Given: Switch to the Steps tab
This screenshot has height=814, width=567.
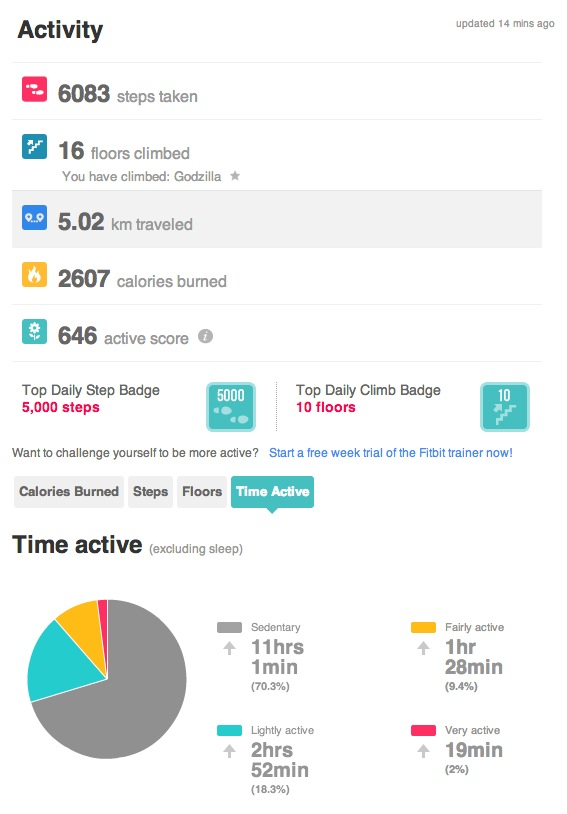Looking at the screenshot, I should tap(151, 492).
